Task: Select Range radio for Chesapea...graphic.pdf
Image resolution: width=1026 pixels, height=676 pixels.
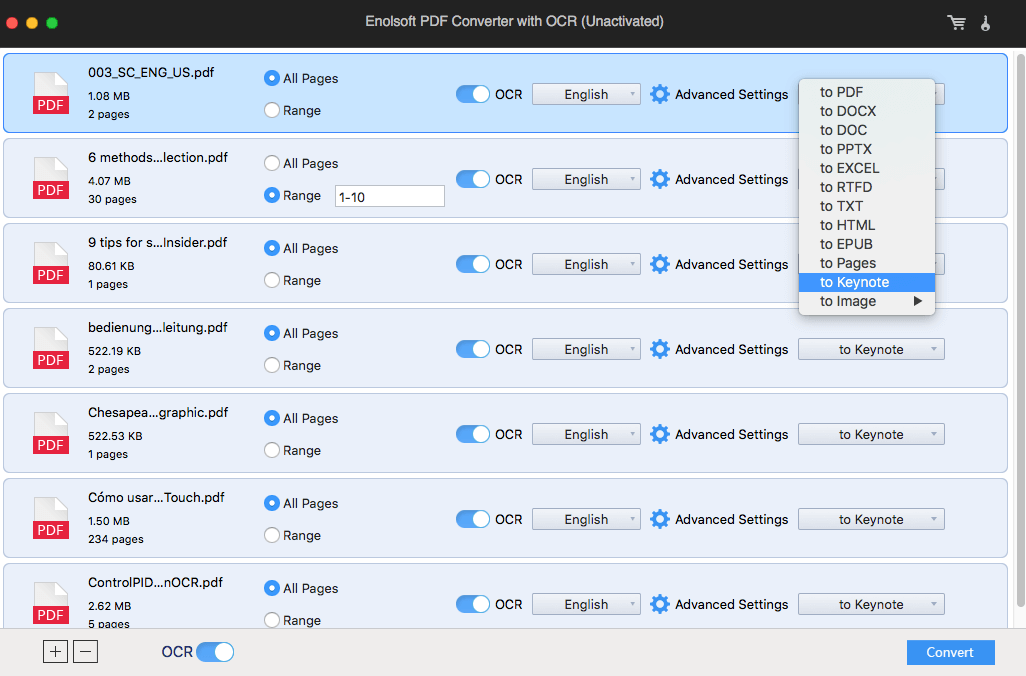Action: [272, 450]
